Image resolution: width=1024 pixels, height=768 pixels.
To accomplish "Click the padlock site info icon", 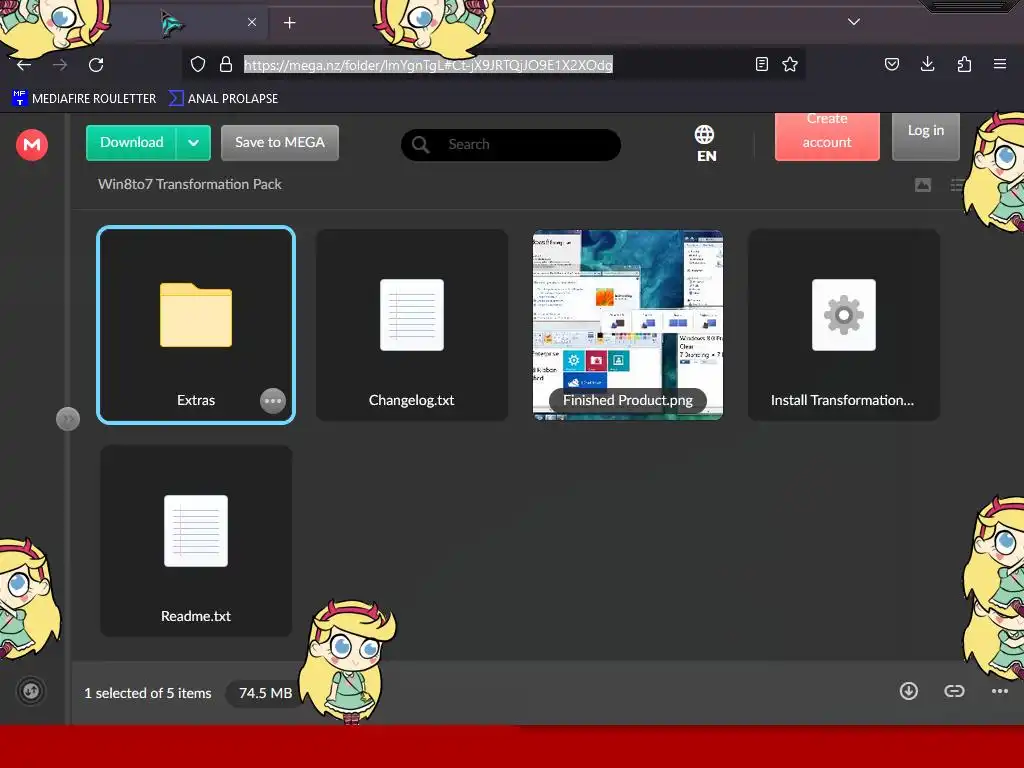I will click(226, 64).
